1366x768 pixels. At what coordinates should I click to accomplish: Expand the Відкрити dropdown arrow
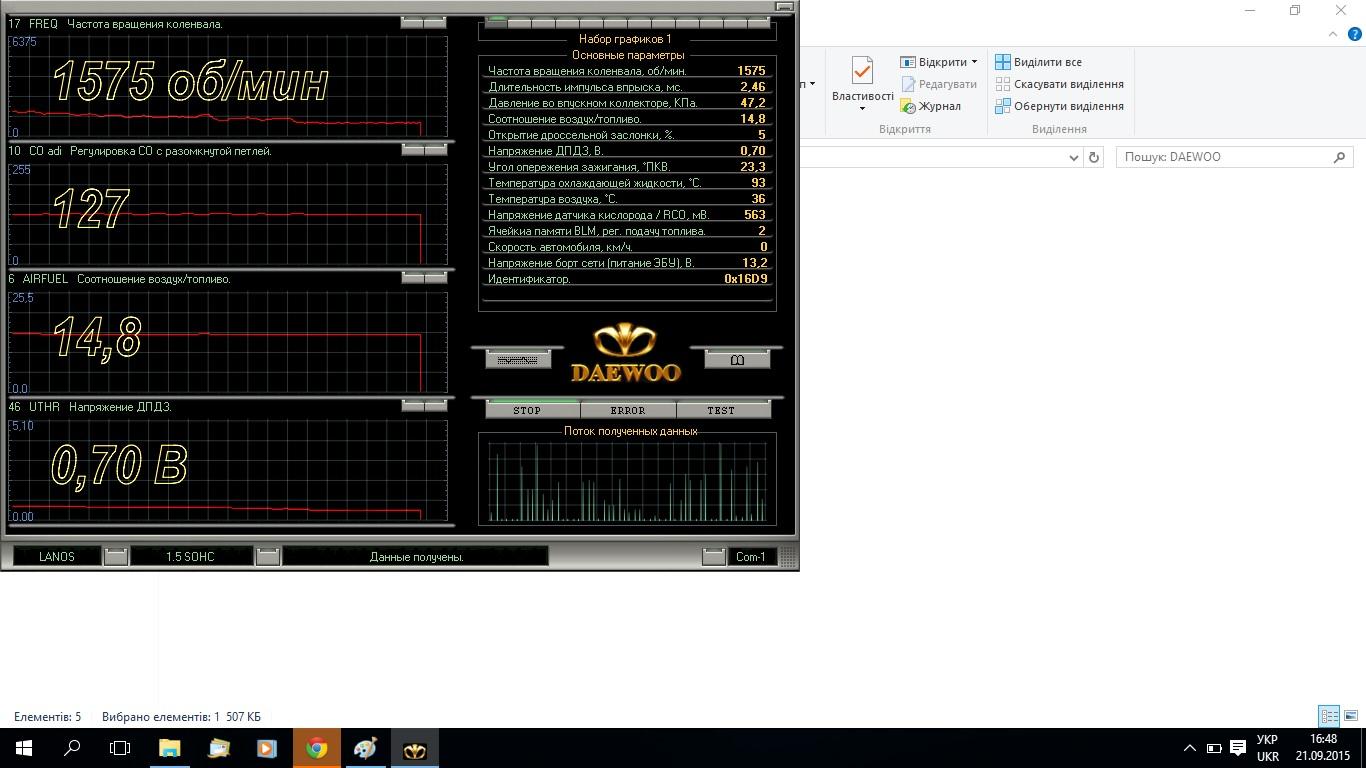974,62
